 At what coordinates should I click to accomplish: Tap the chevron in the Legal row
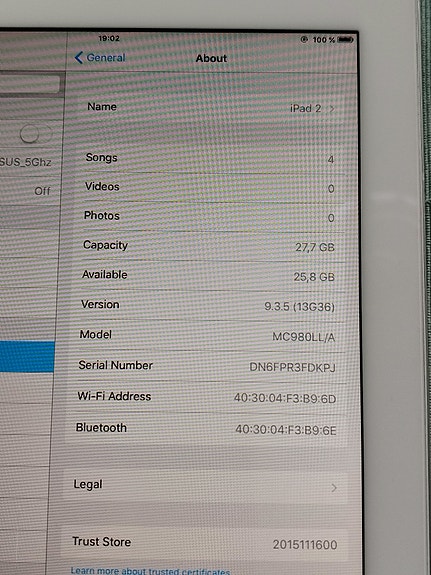(334, 488)
